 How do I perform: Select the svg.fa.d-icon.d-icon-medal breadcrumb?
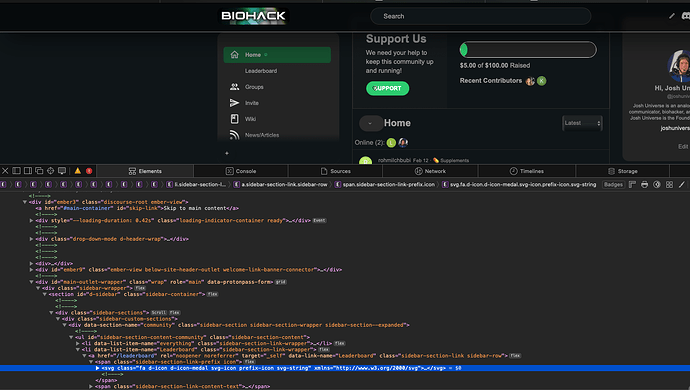click(519, 184)
